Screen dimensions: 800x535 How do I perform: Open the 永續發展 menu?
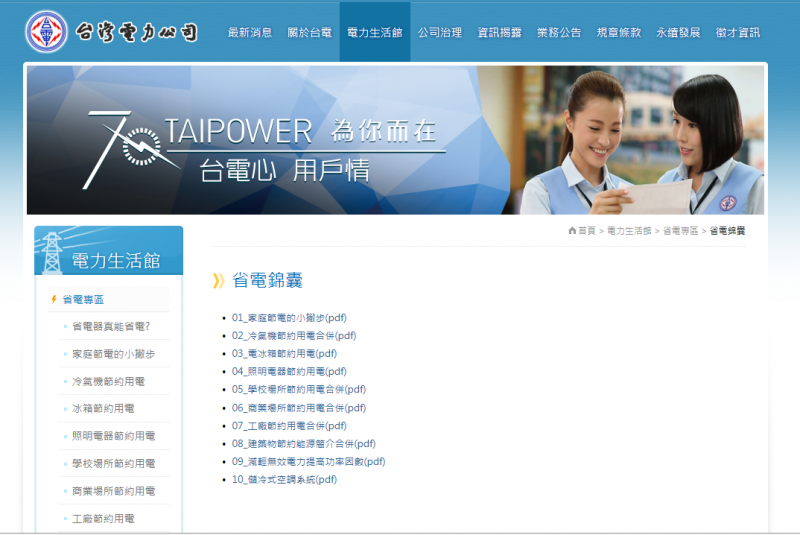pos(678,33)
